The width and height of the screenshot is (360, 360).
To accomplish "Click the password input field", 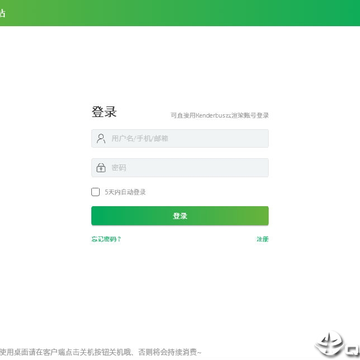I will tap(180, 168).
